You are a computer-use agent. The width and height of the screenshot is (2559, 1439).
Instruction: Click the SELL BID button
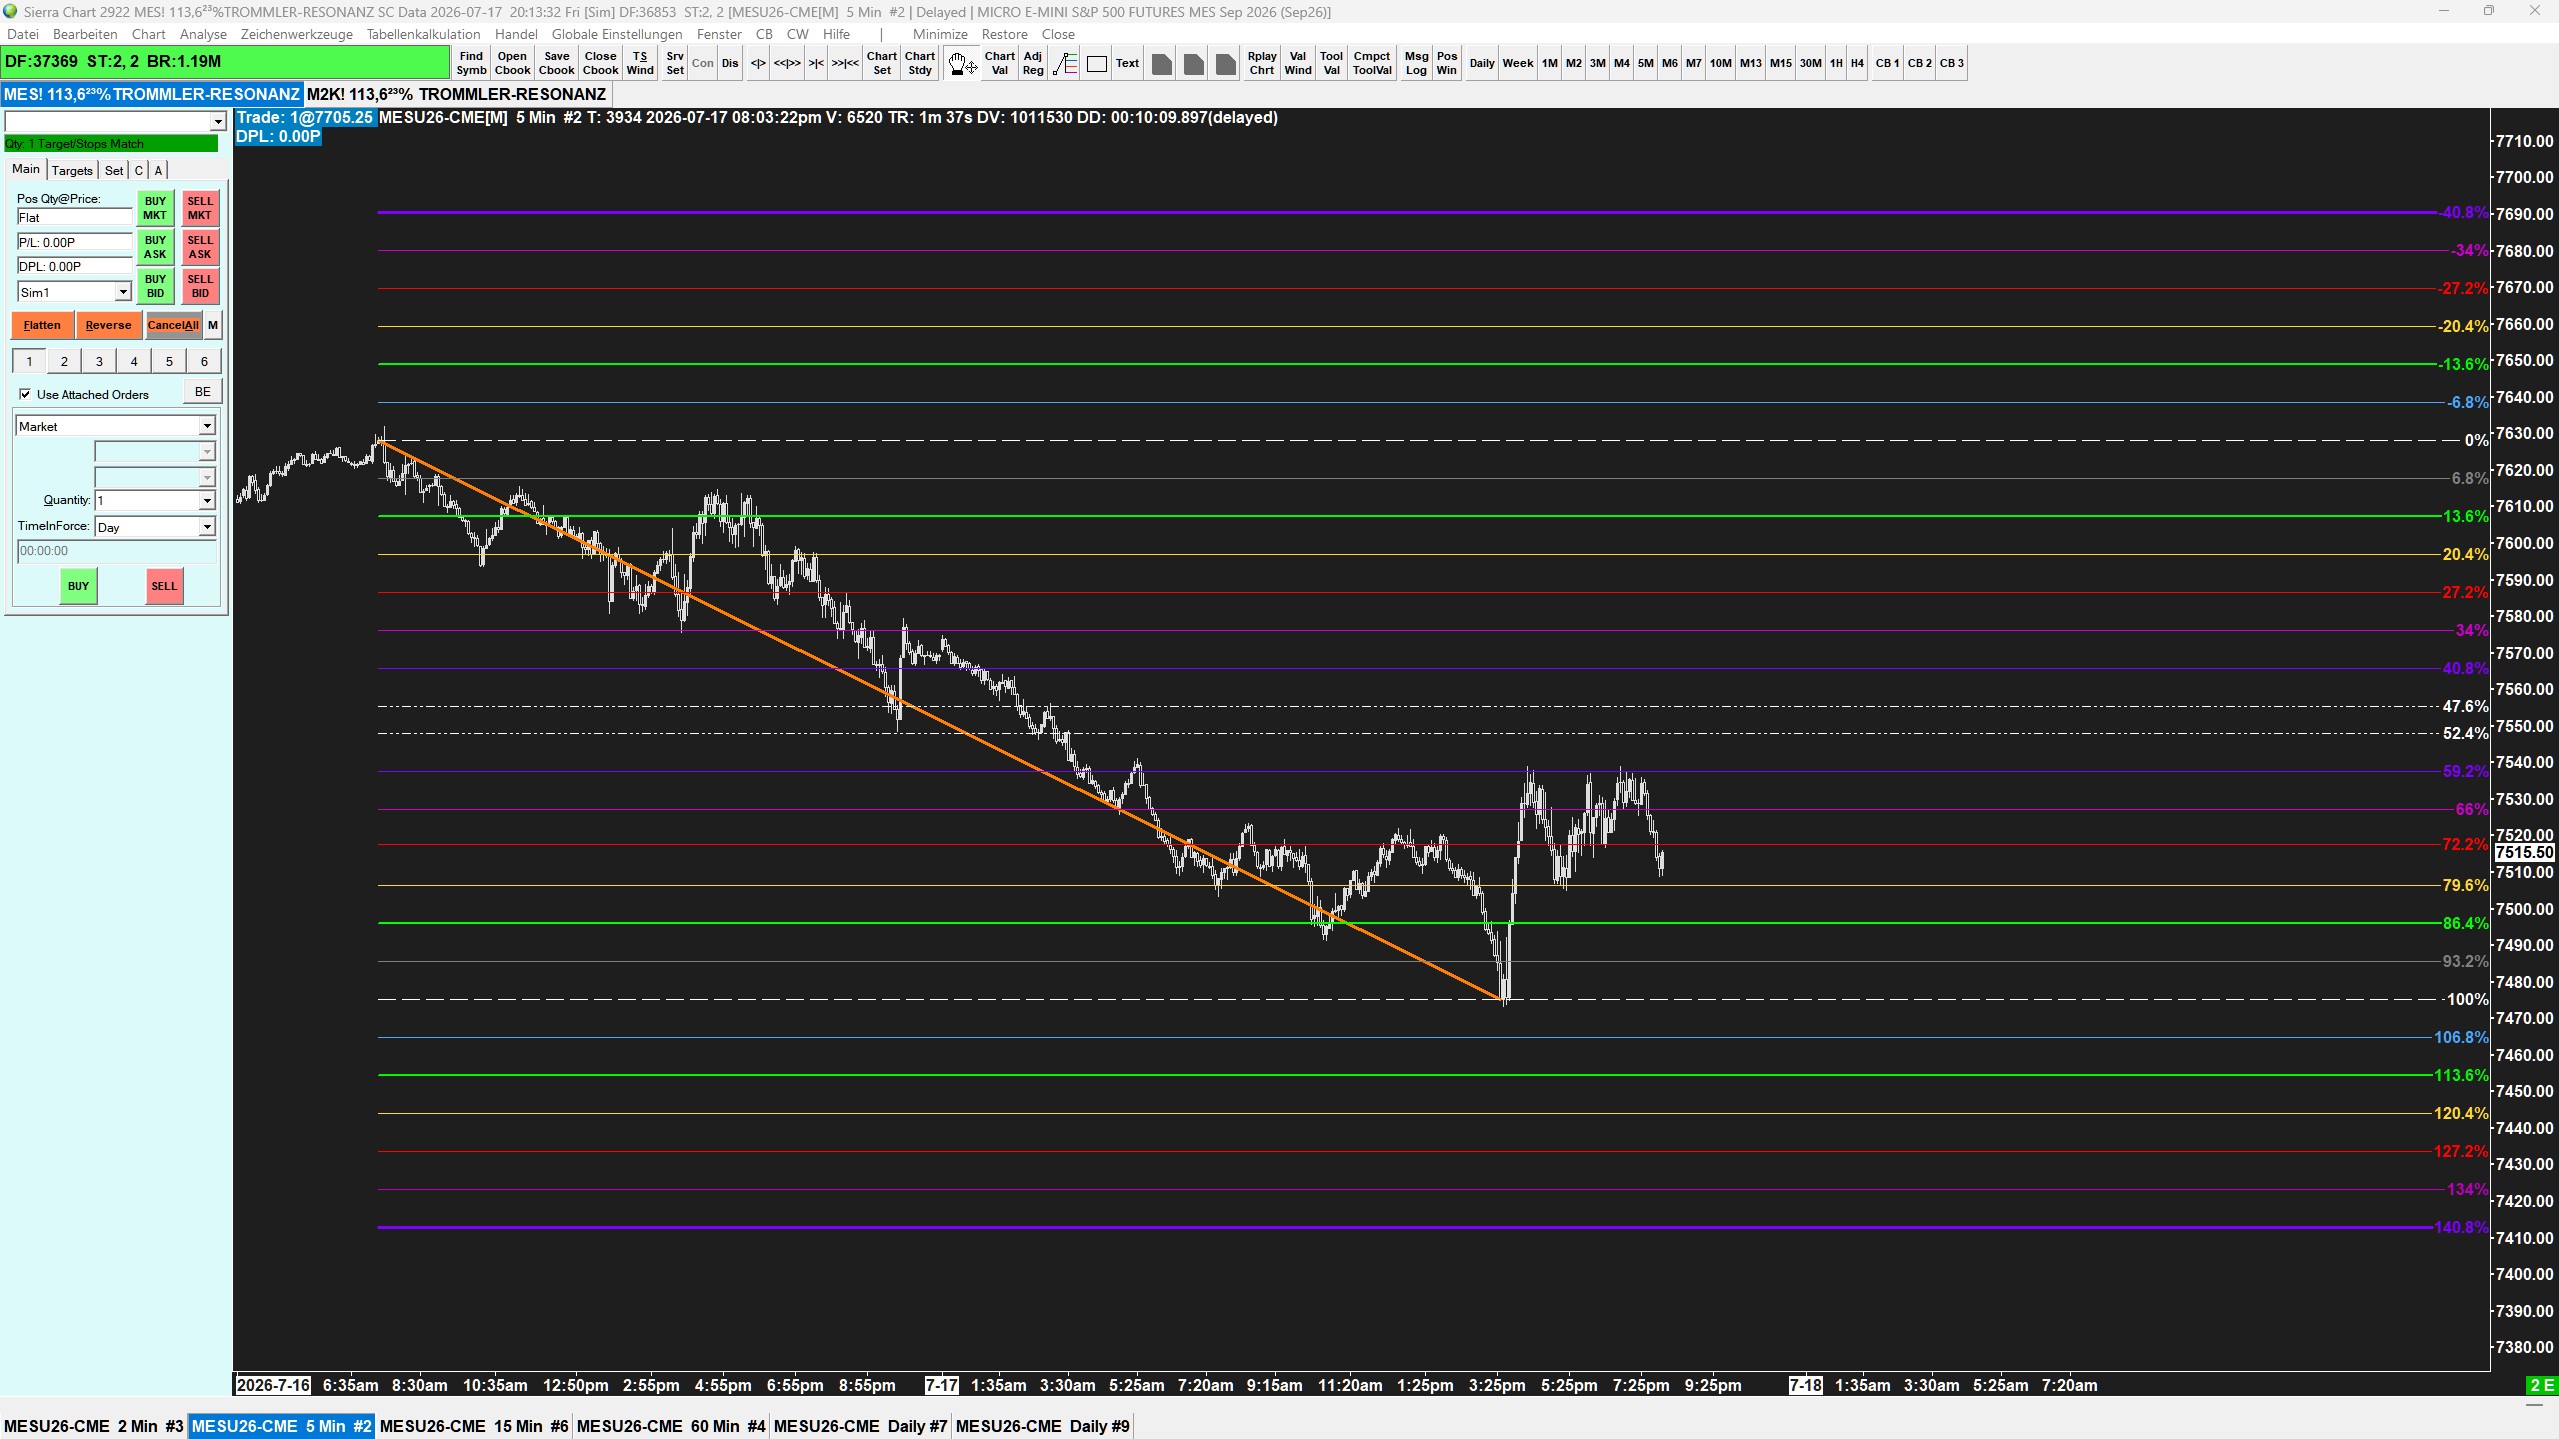click(x=200, y=286)
